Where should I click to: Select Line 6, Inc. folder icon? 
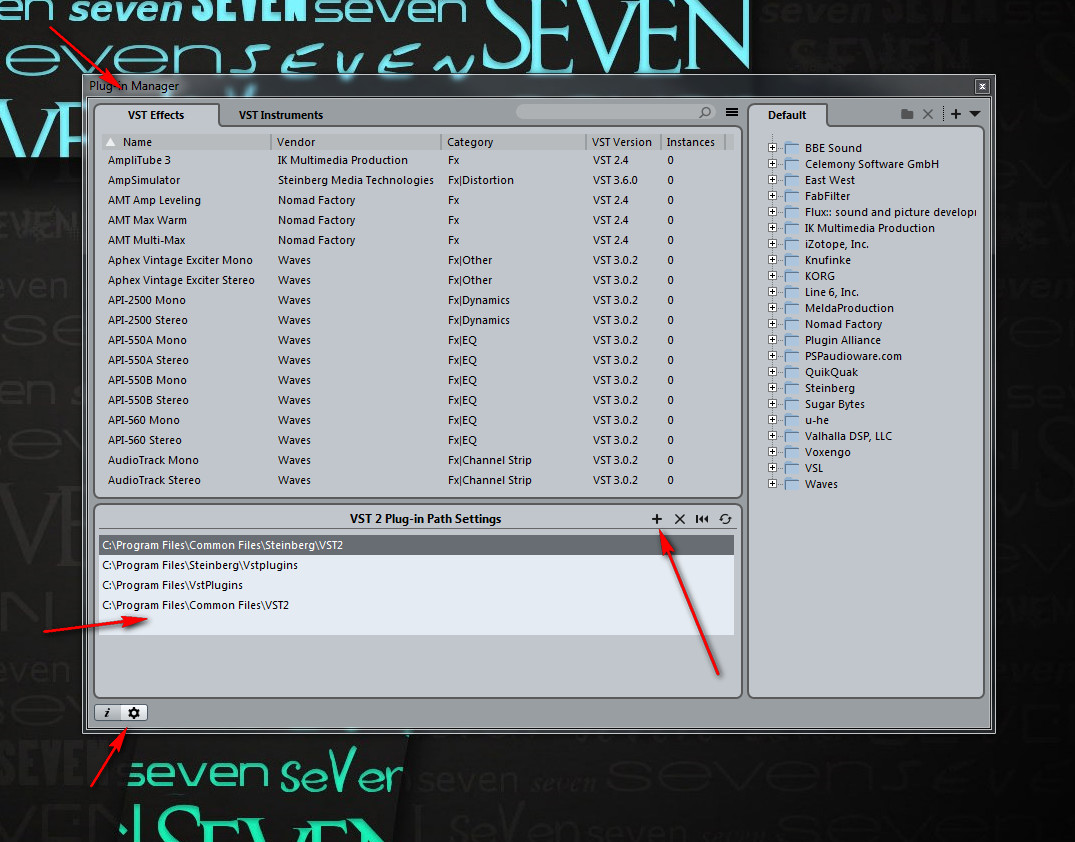point(792,292)
